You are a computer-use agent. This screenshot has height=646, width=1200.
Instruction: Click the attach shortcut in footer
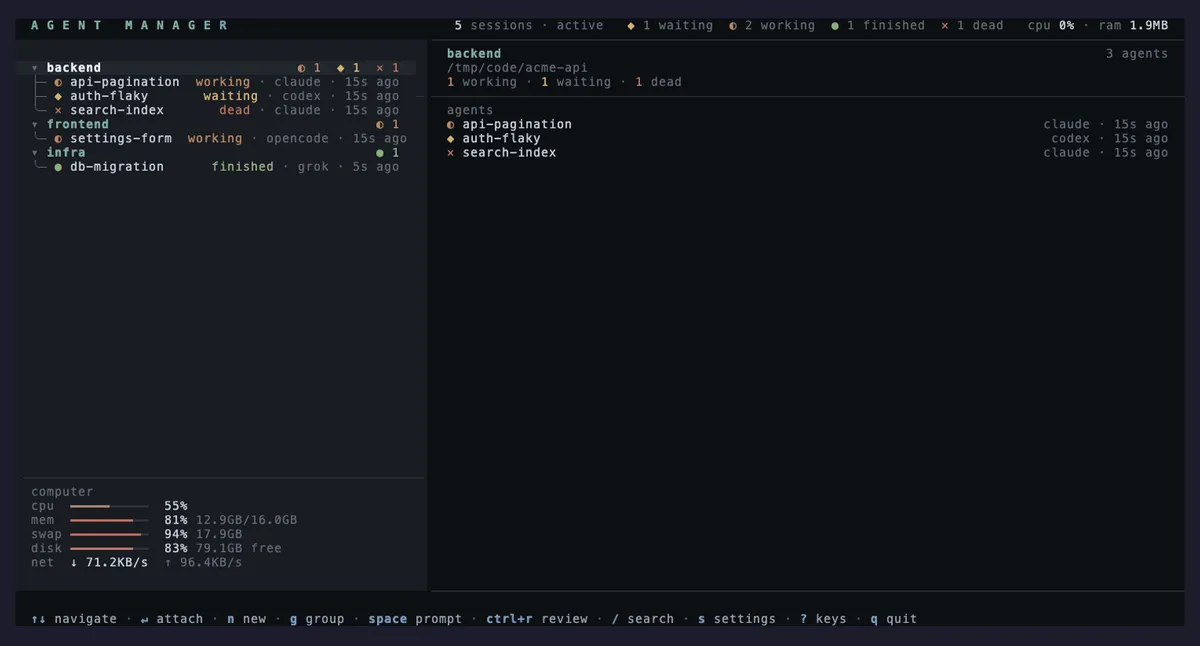(x=172, y=619)
